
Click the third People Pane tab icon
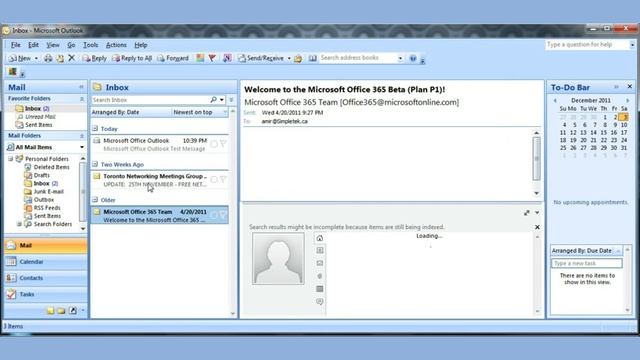click(x=320, y=263)
